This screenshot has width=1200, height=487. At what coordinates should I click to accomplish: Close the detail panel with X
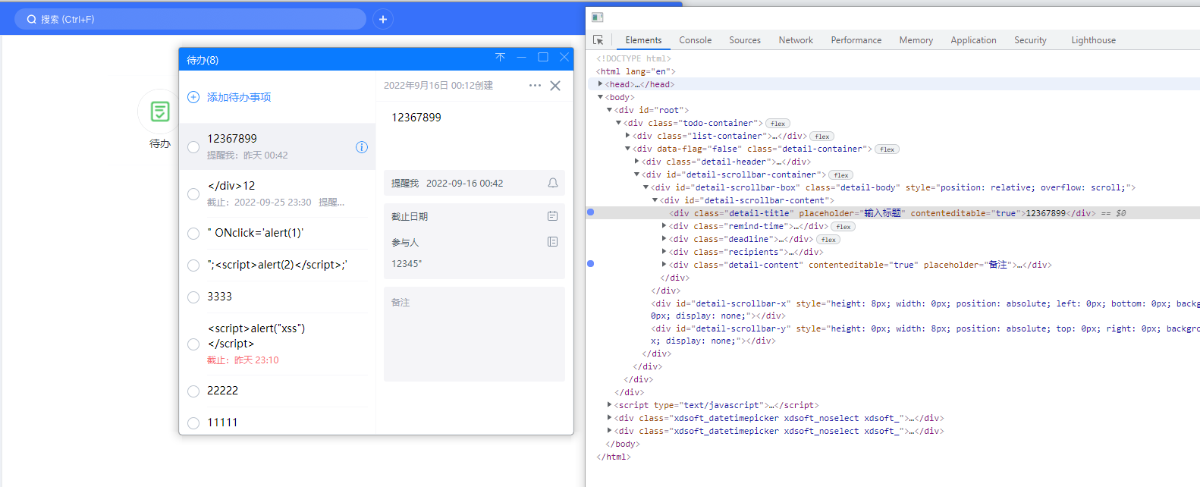coord(556,86)
